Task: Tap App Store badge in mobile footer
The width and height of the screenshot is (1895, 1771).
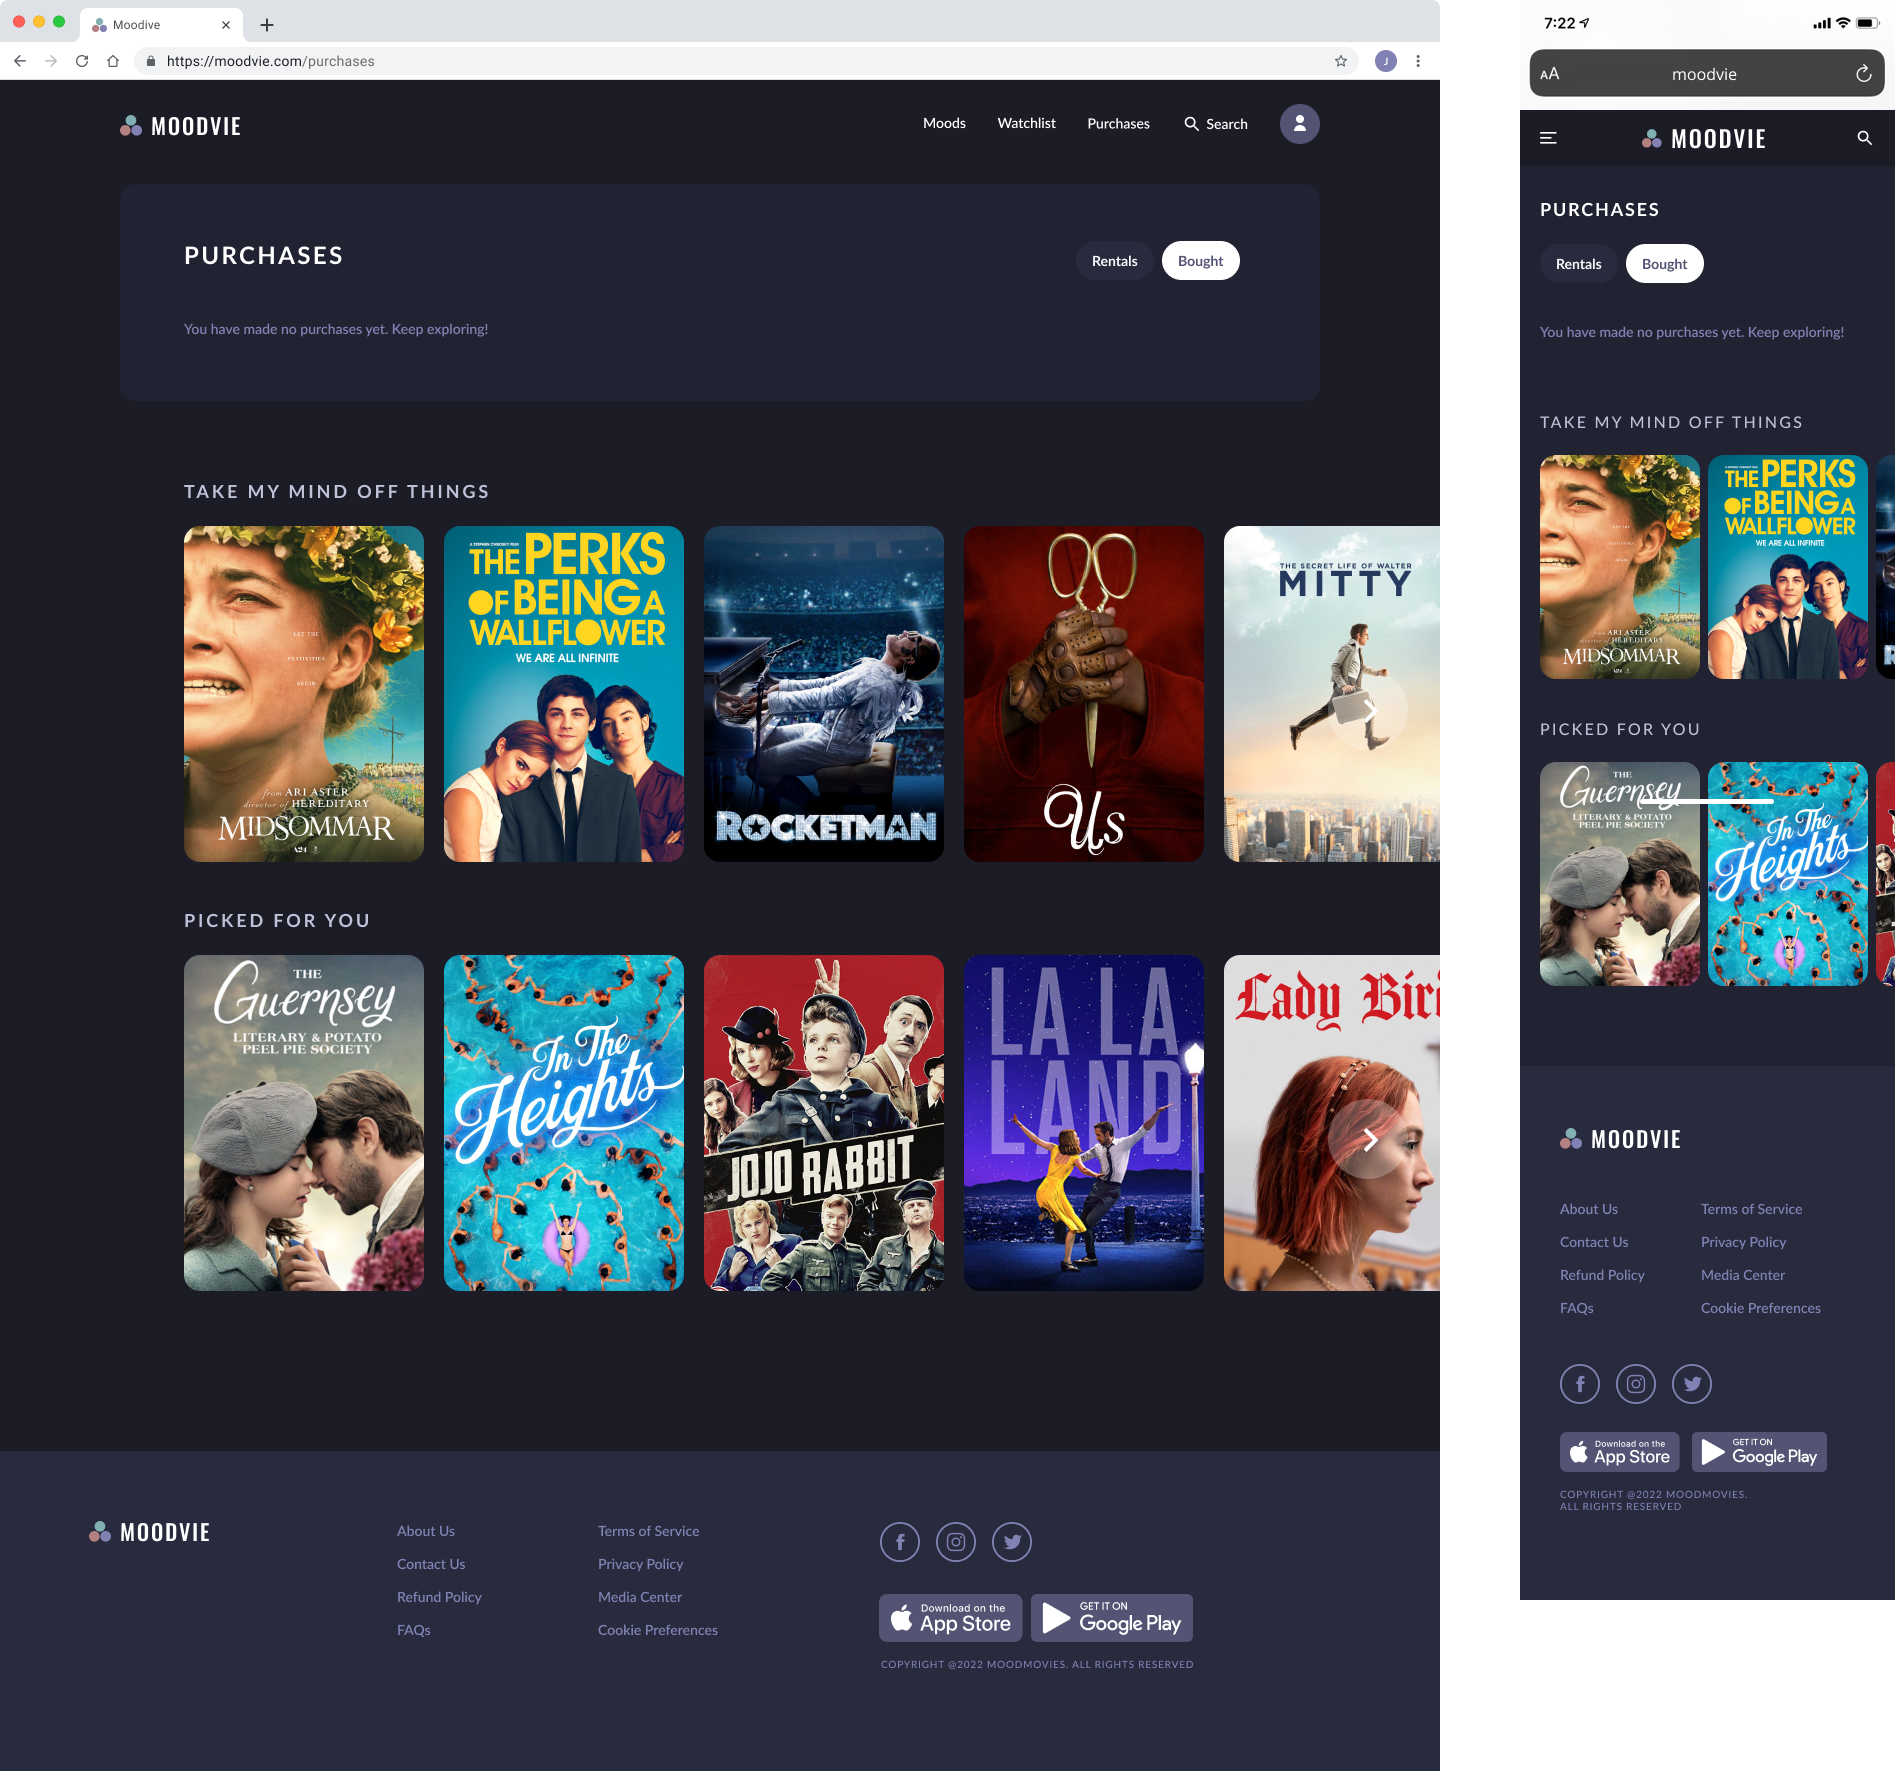Action: (1620, 1452)
